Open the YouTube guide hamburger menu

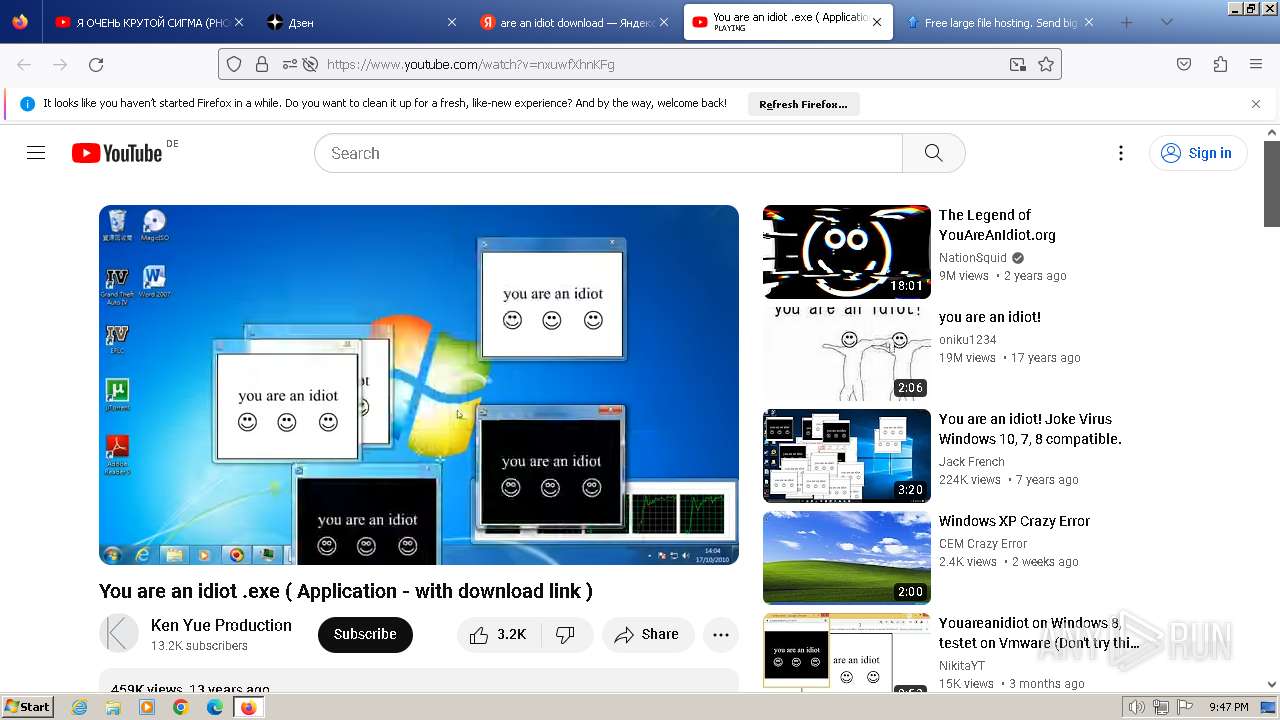pyautogui.click(x=36, y=153)
